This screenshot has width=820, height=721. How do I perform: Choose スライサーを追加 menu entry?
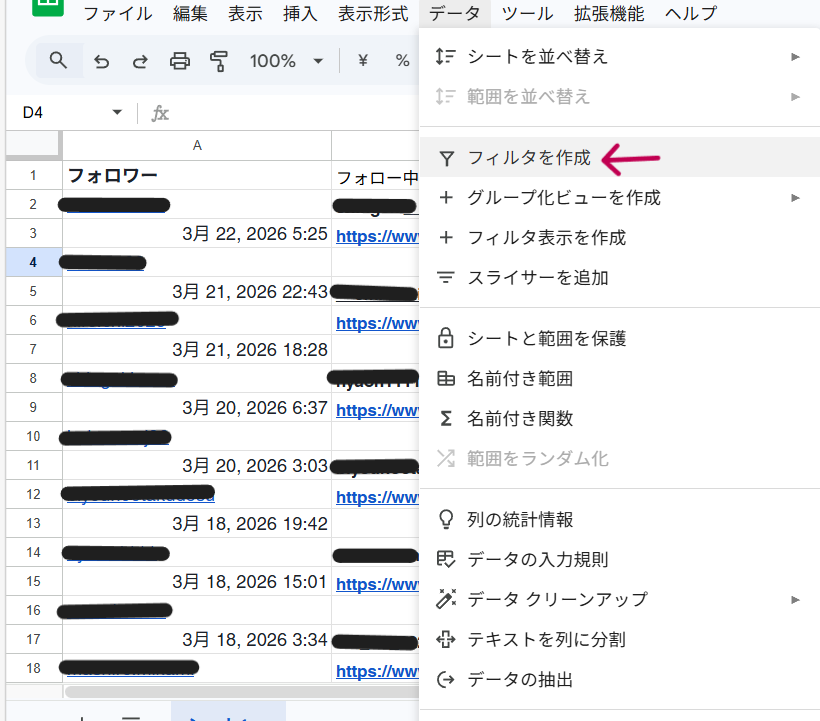pyautogui.click(x=537, y=278)
